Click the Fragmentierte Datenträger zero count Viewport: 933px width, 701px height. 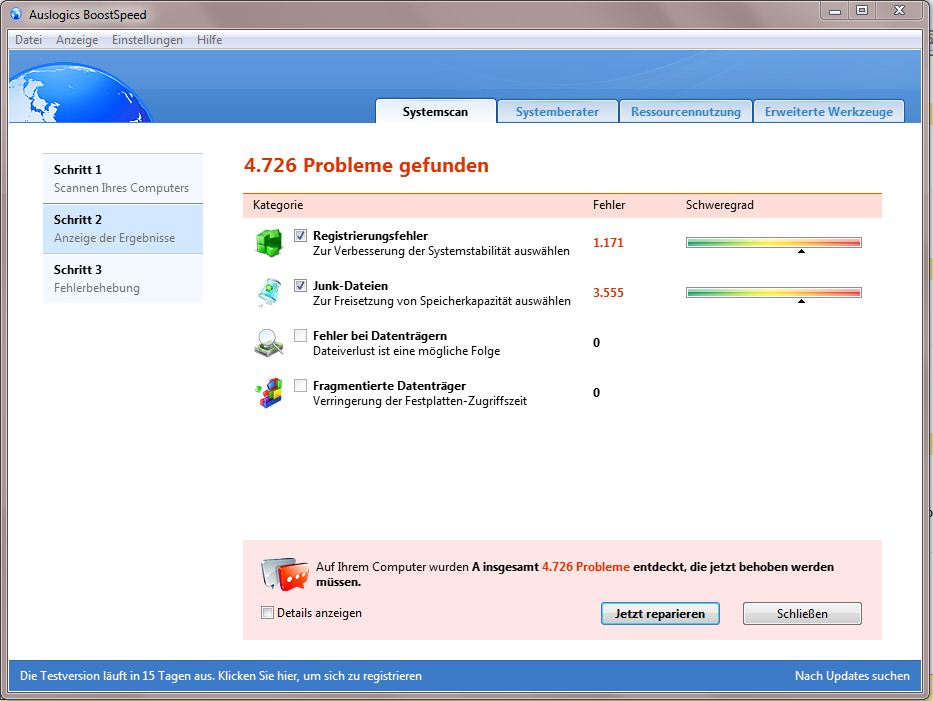[x=596, y=393]
